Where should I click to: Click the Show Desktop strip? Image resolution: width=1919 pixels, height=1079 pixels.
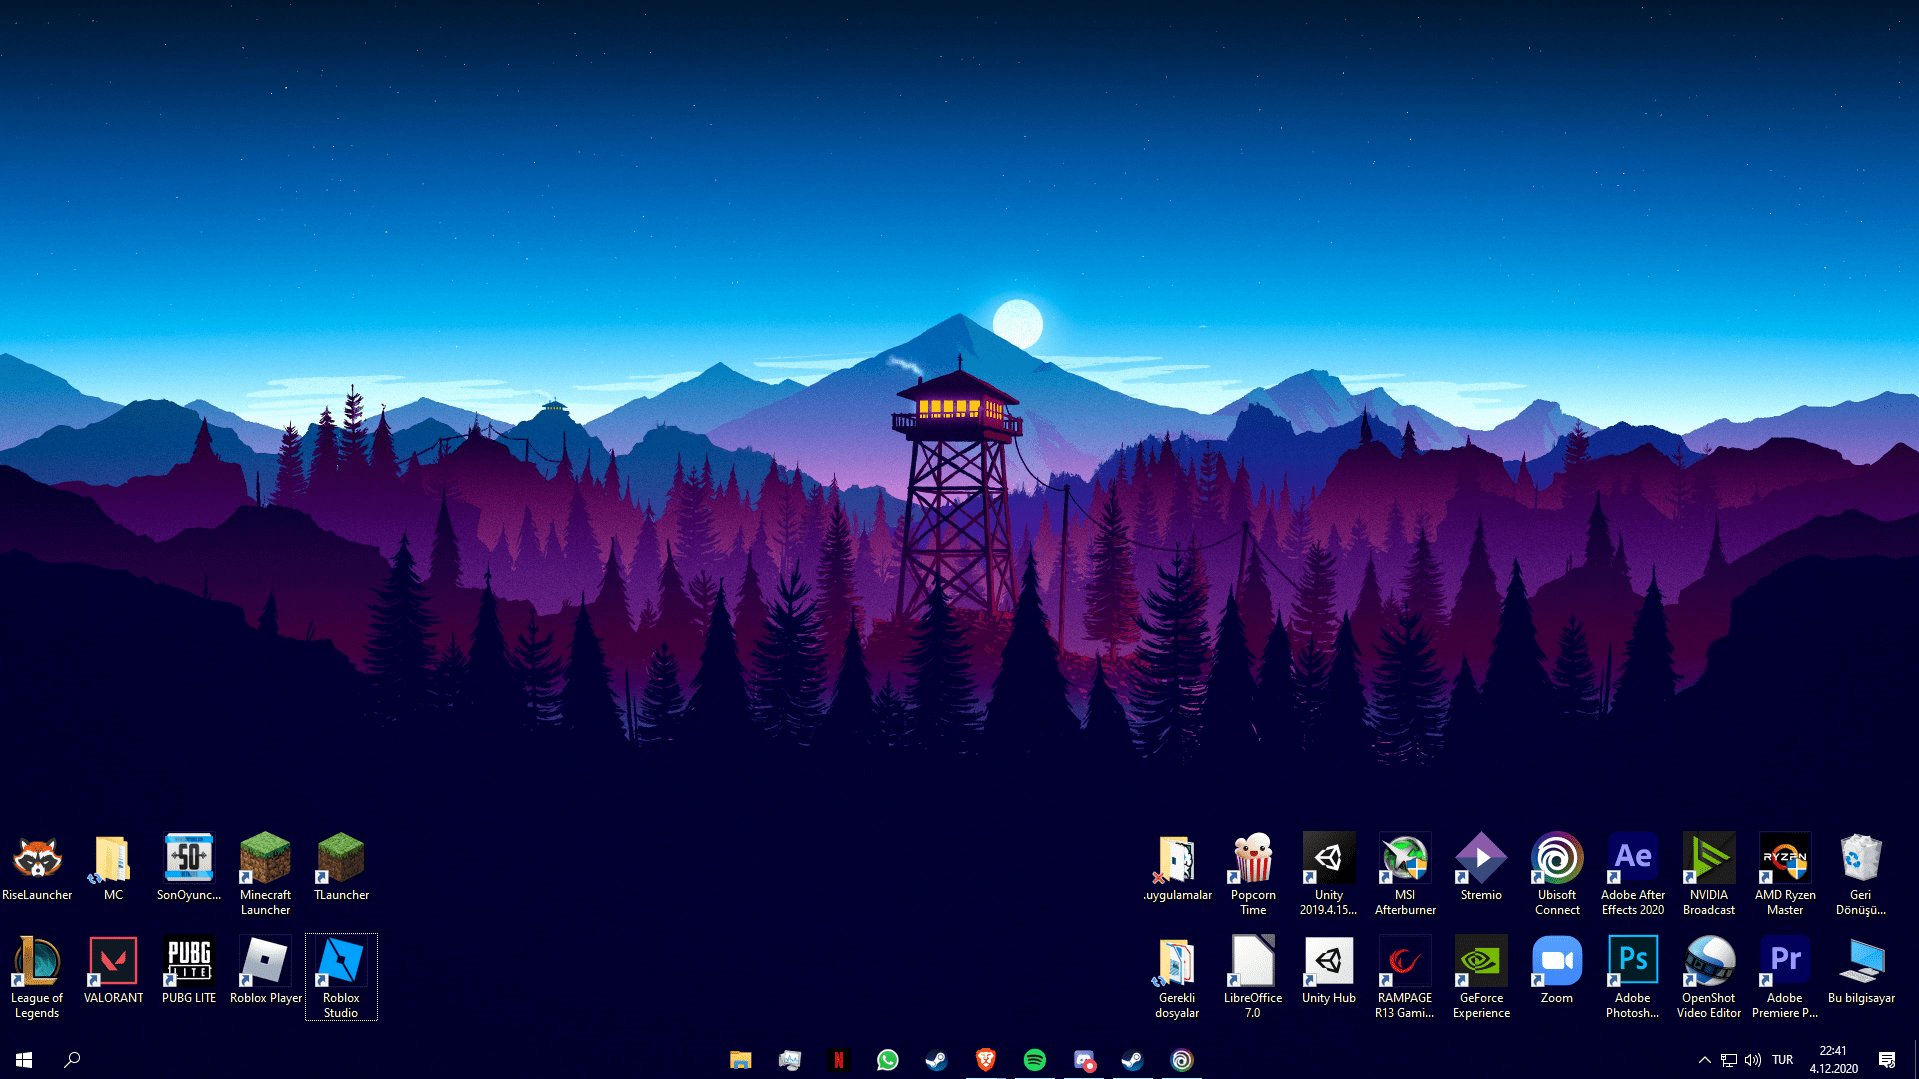[x=1915, y=1059]
